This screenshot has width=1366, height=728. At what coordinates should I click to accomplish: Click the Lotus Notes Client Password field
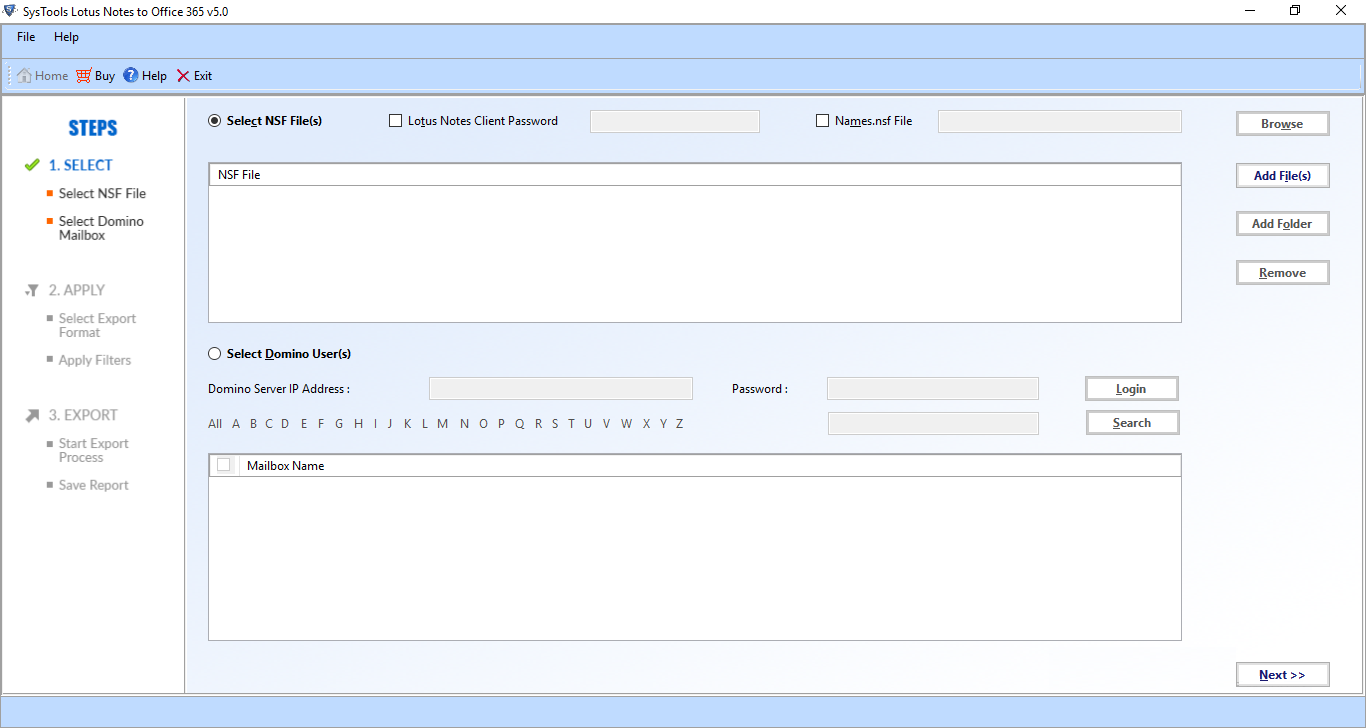(x=675, y=122)
